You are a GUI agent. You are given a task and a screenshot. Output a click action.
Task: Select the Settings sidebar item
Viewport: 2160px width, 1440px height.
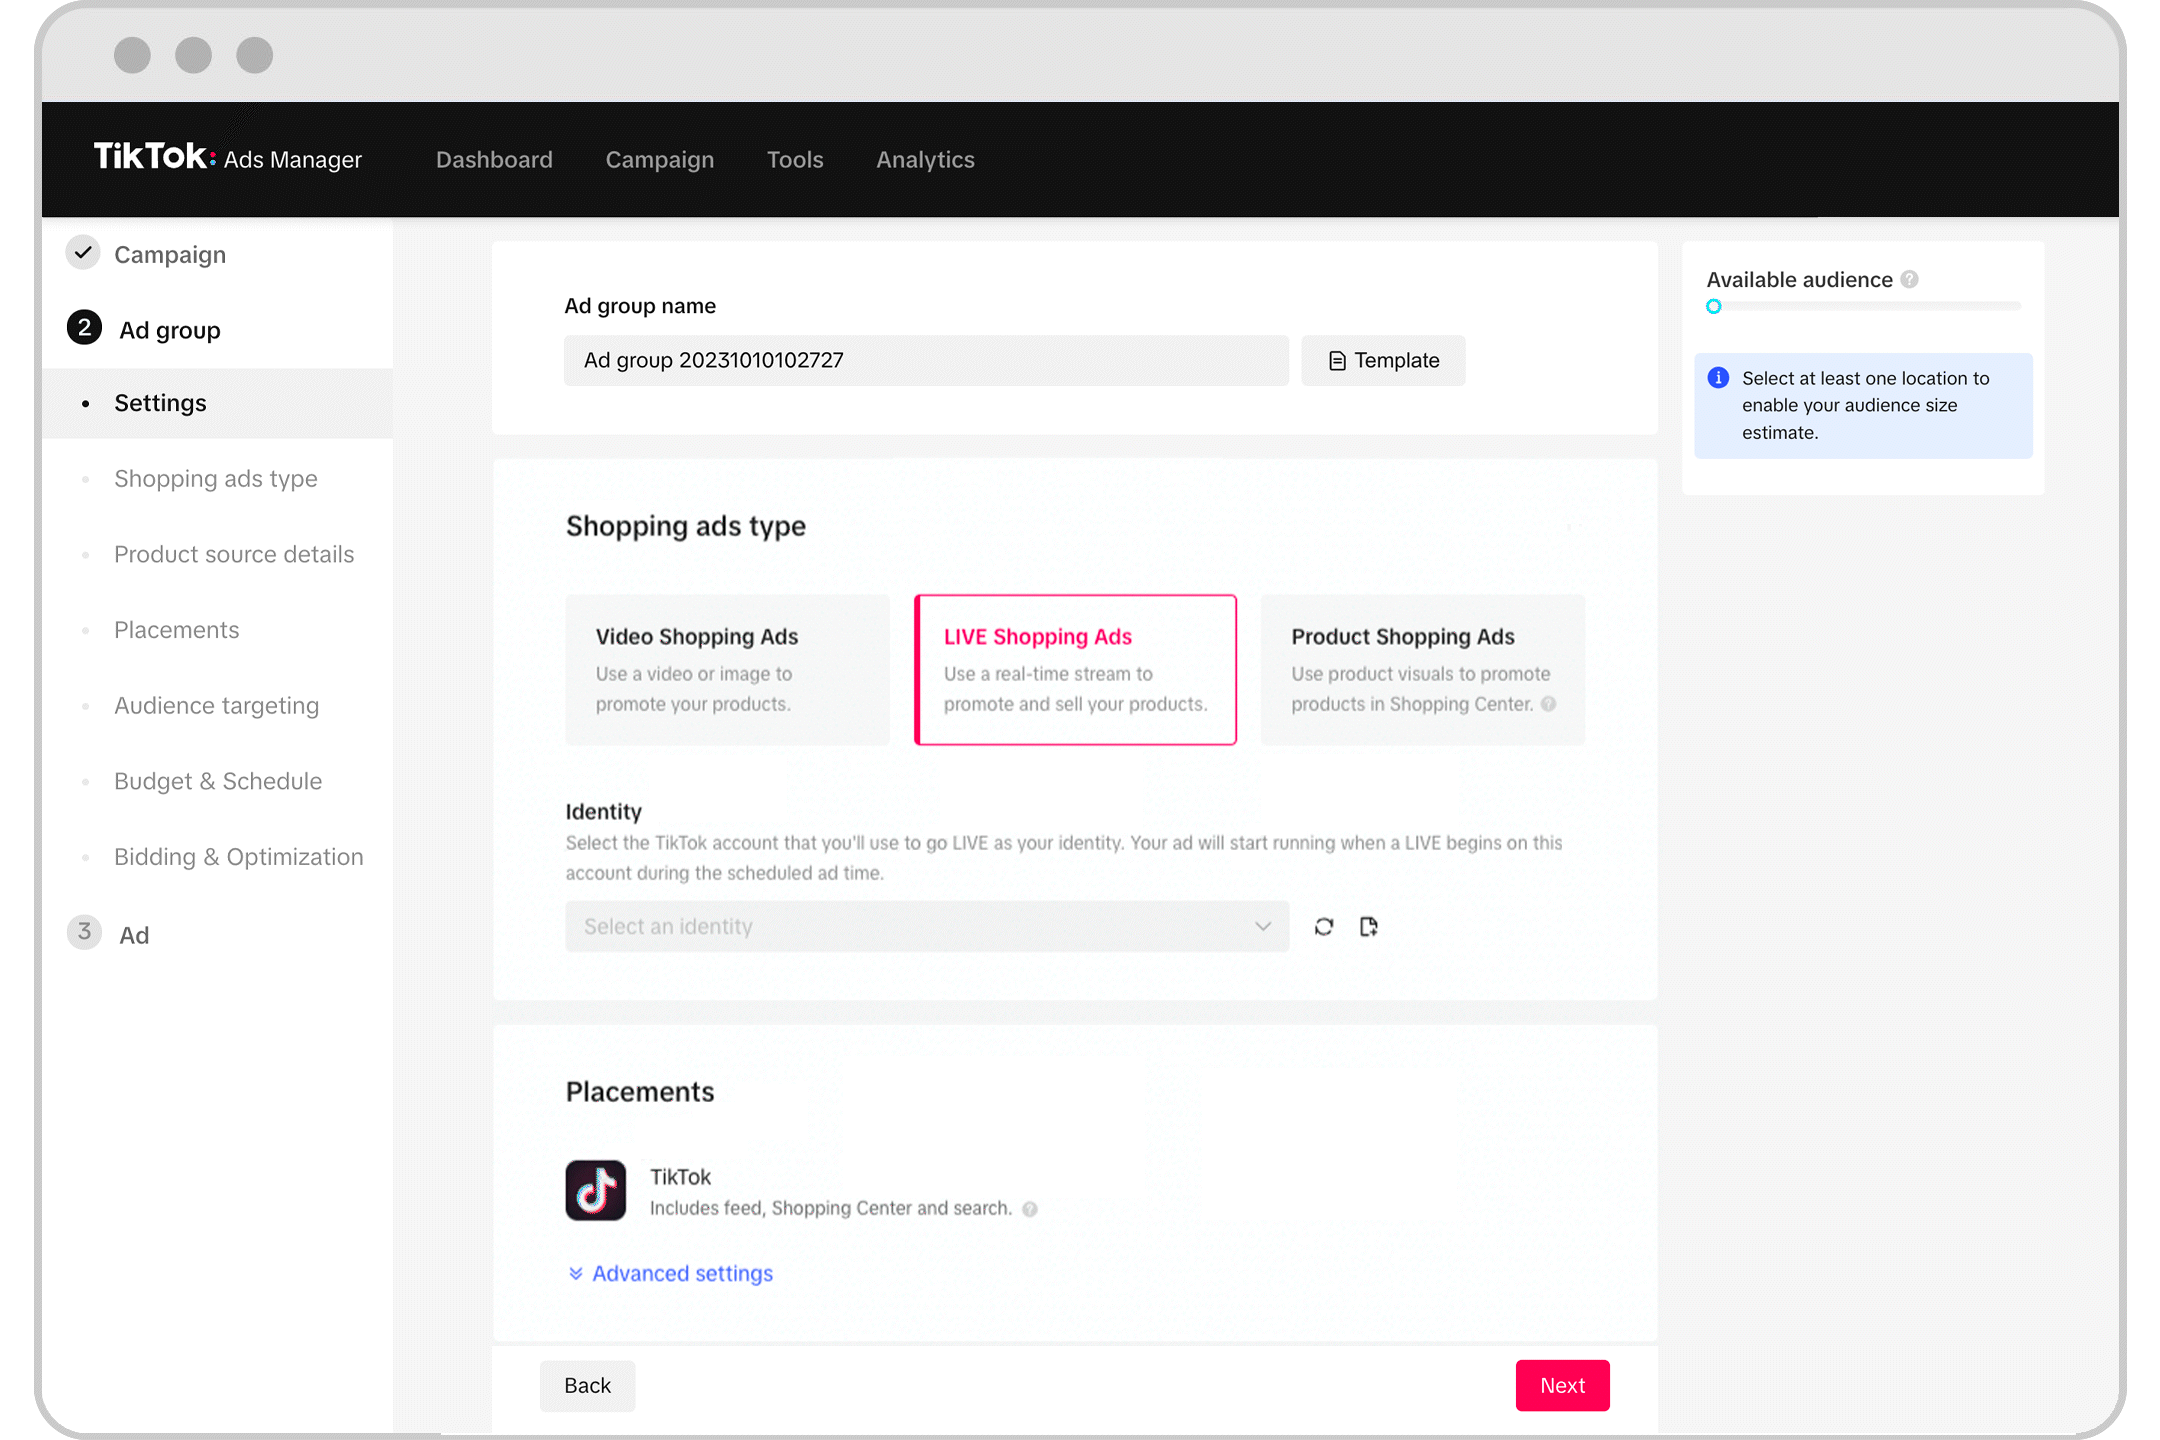218,403
